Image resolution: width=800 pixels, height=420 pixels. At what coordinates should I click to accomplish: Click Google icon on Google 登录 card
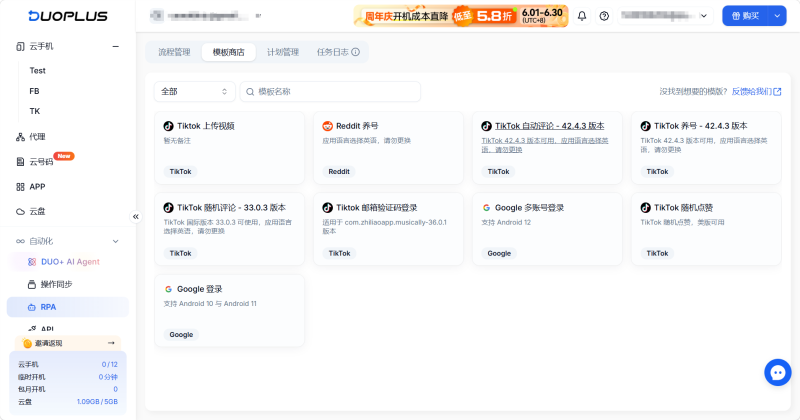(x=168, y=289)
